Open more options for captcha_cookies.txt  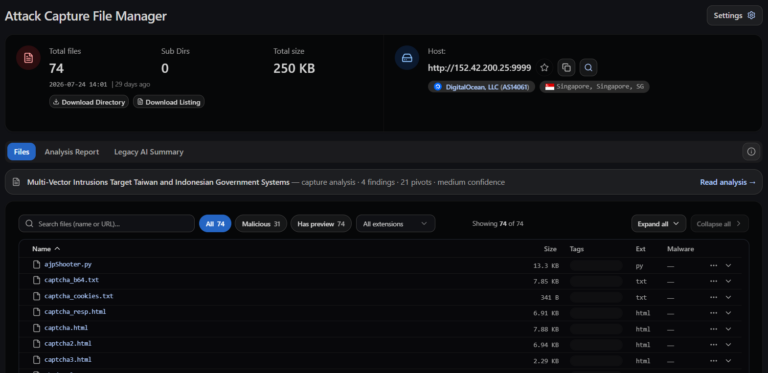pos(713,297)
